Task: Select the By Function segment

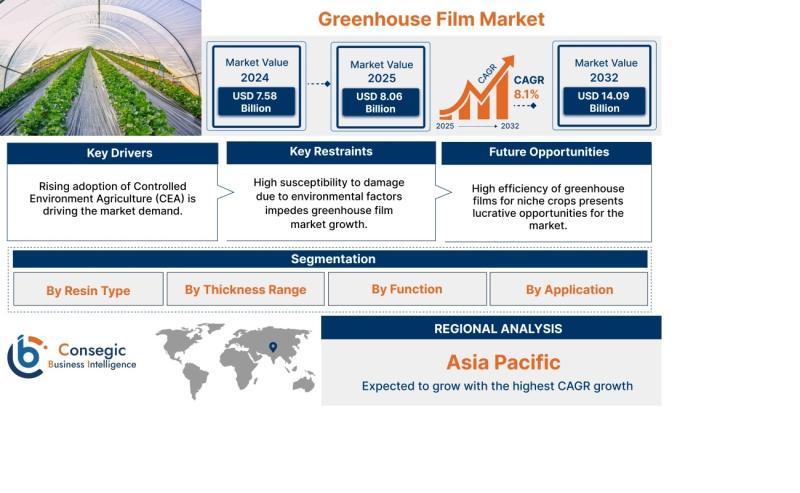Action: tap(407, 289)
